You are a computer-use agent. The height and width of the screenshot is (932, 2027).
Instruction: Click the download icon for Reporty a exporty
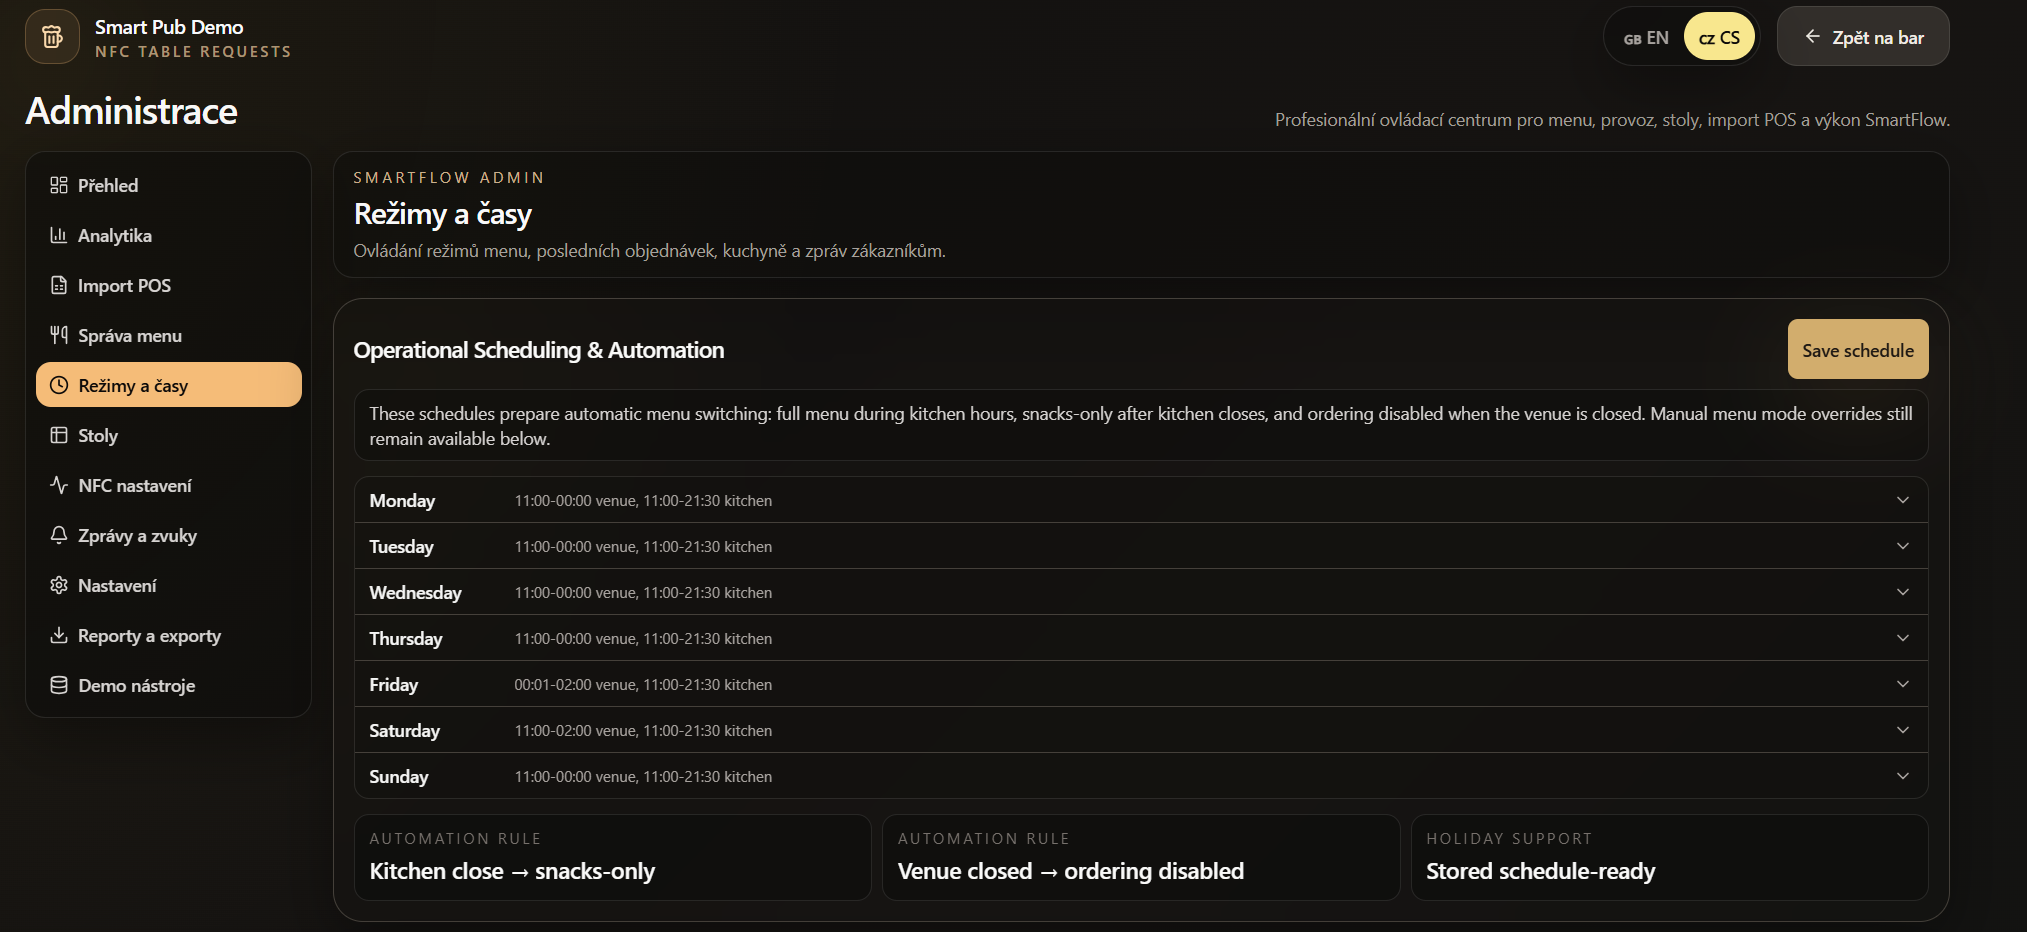pyautogui.click(x=59, y=635)
